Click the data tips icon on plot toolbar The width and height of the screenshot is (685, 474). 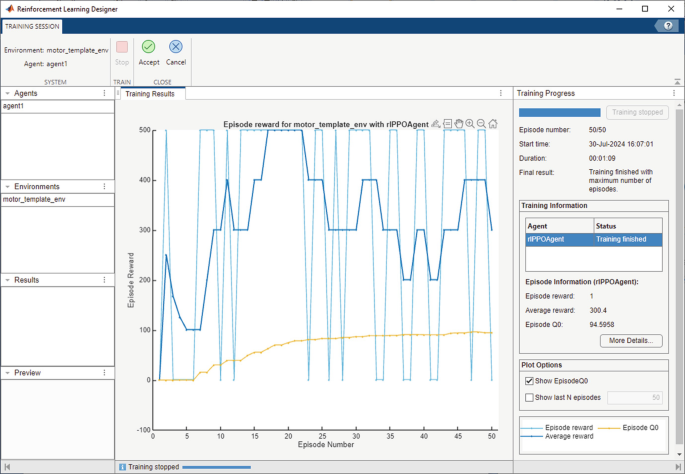coord(447,124)
